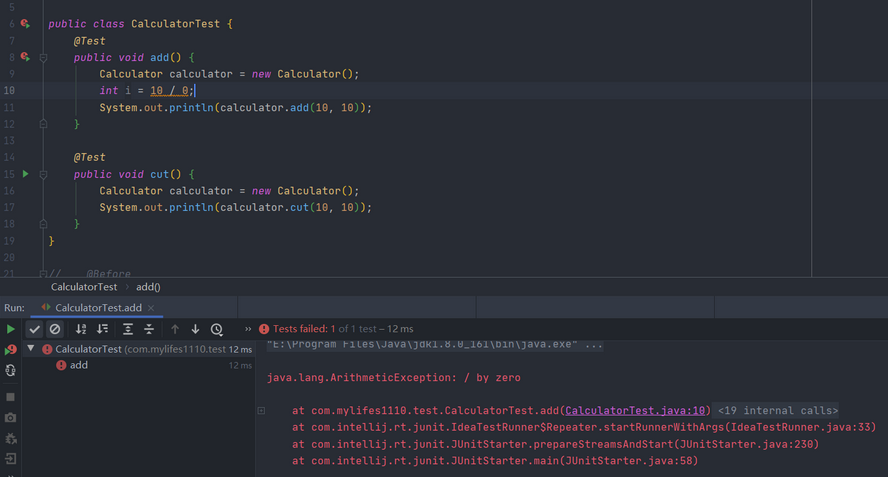Click the cut method name
The height and width of the screenshot is (478, 888).
160,174
